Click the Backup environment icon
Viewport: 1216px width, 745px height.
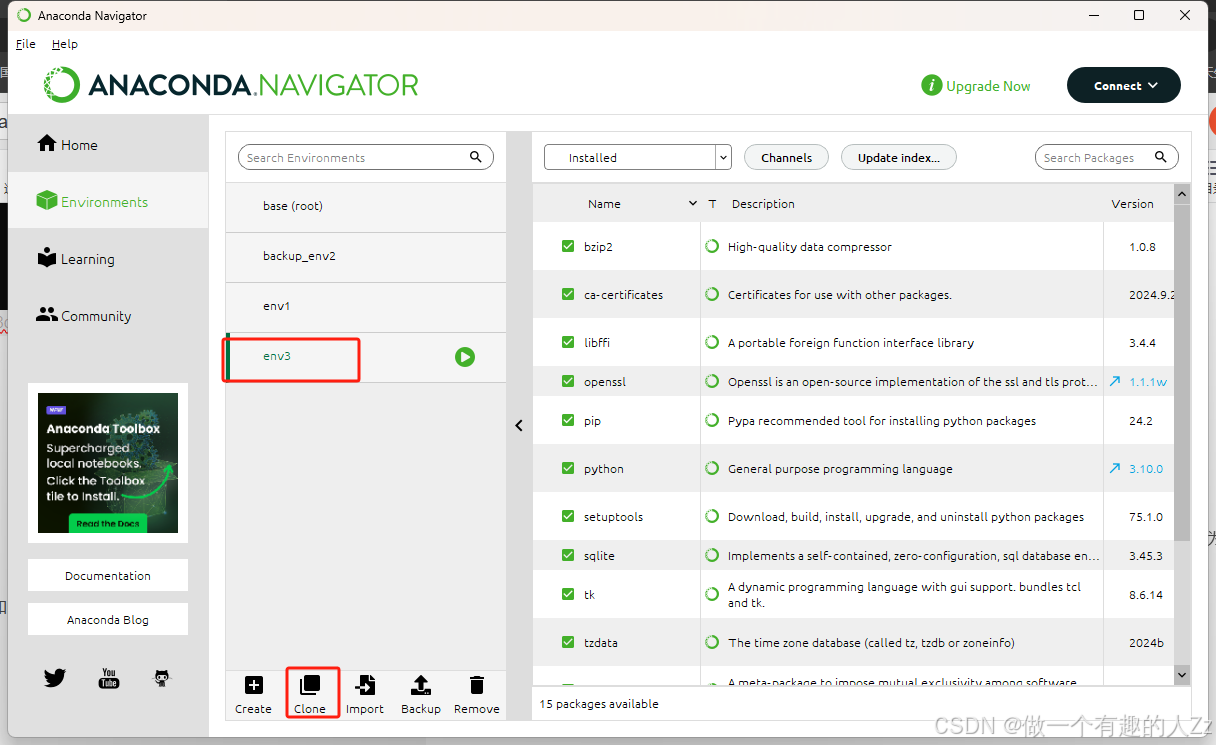421,685
